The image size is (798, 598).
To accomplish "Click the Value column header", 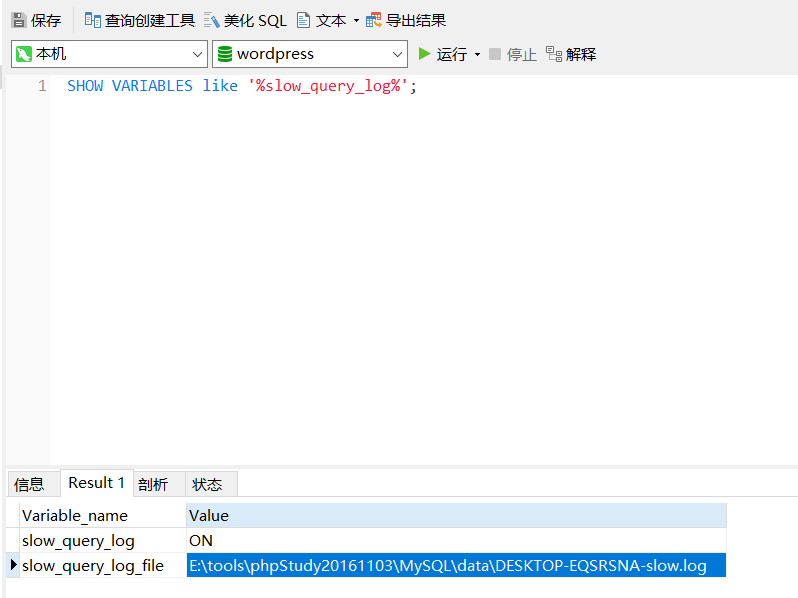I will point(455,515).
